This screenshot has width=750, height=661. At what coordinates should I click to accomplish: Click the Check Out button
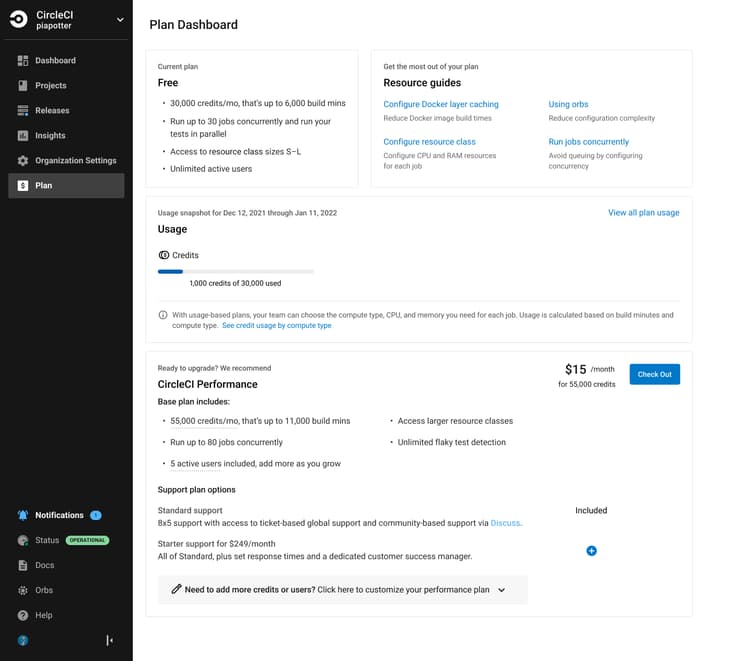click(x=654, y=374)
